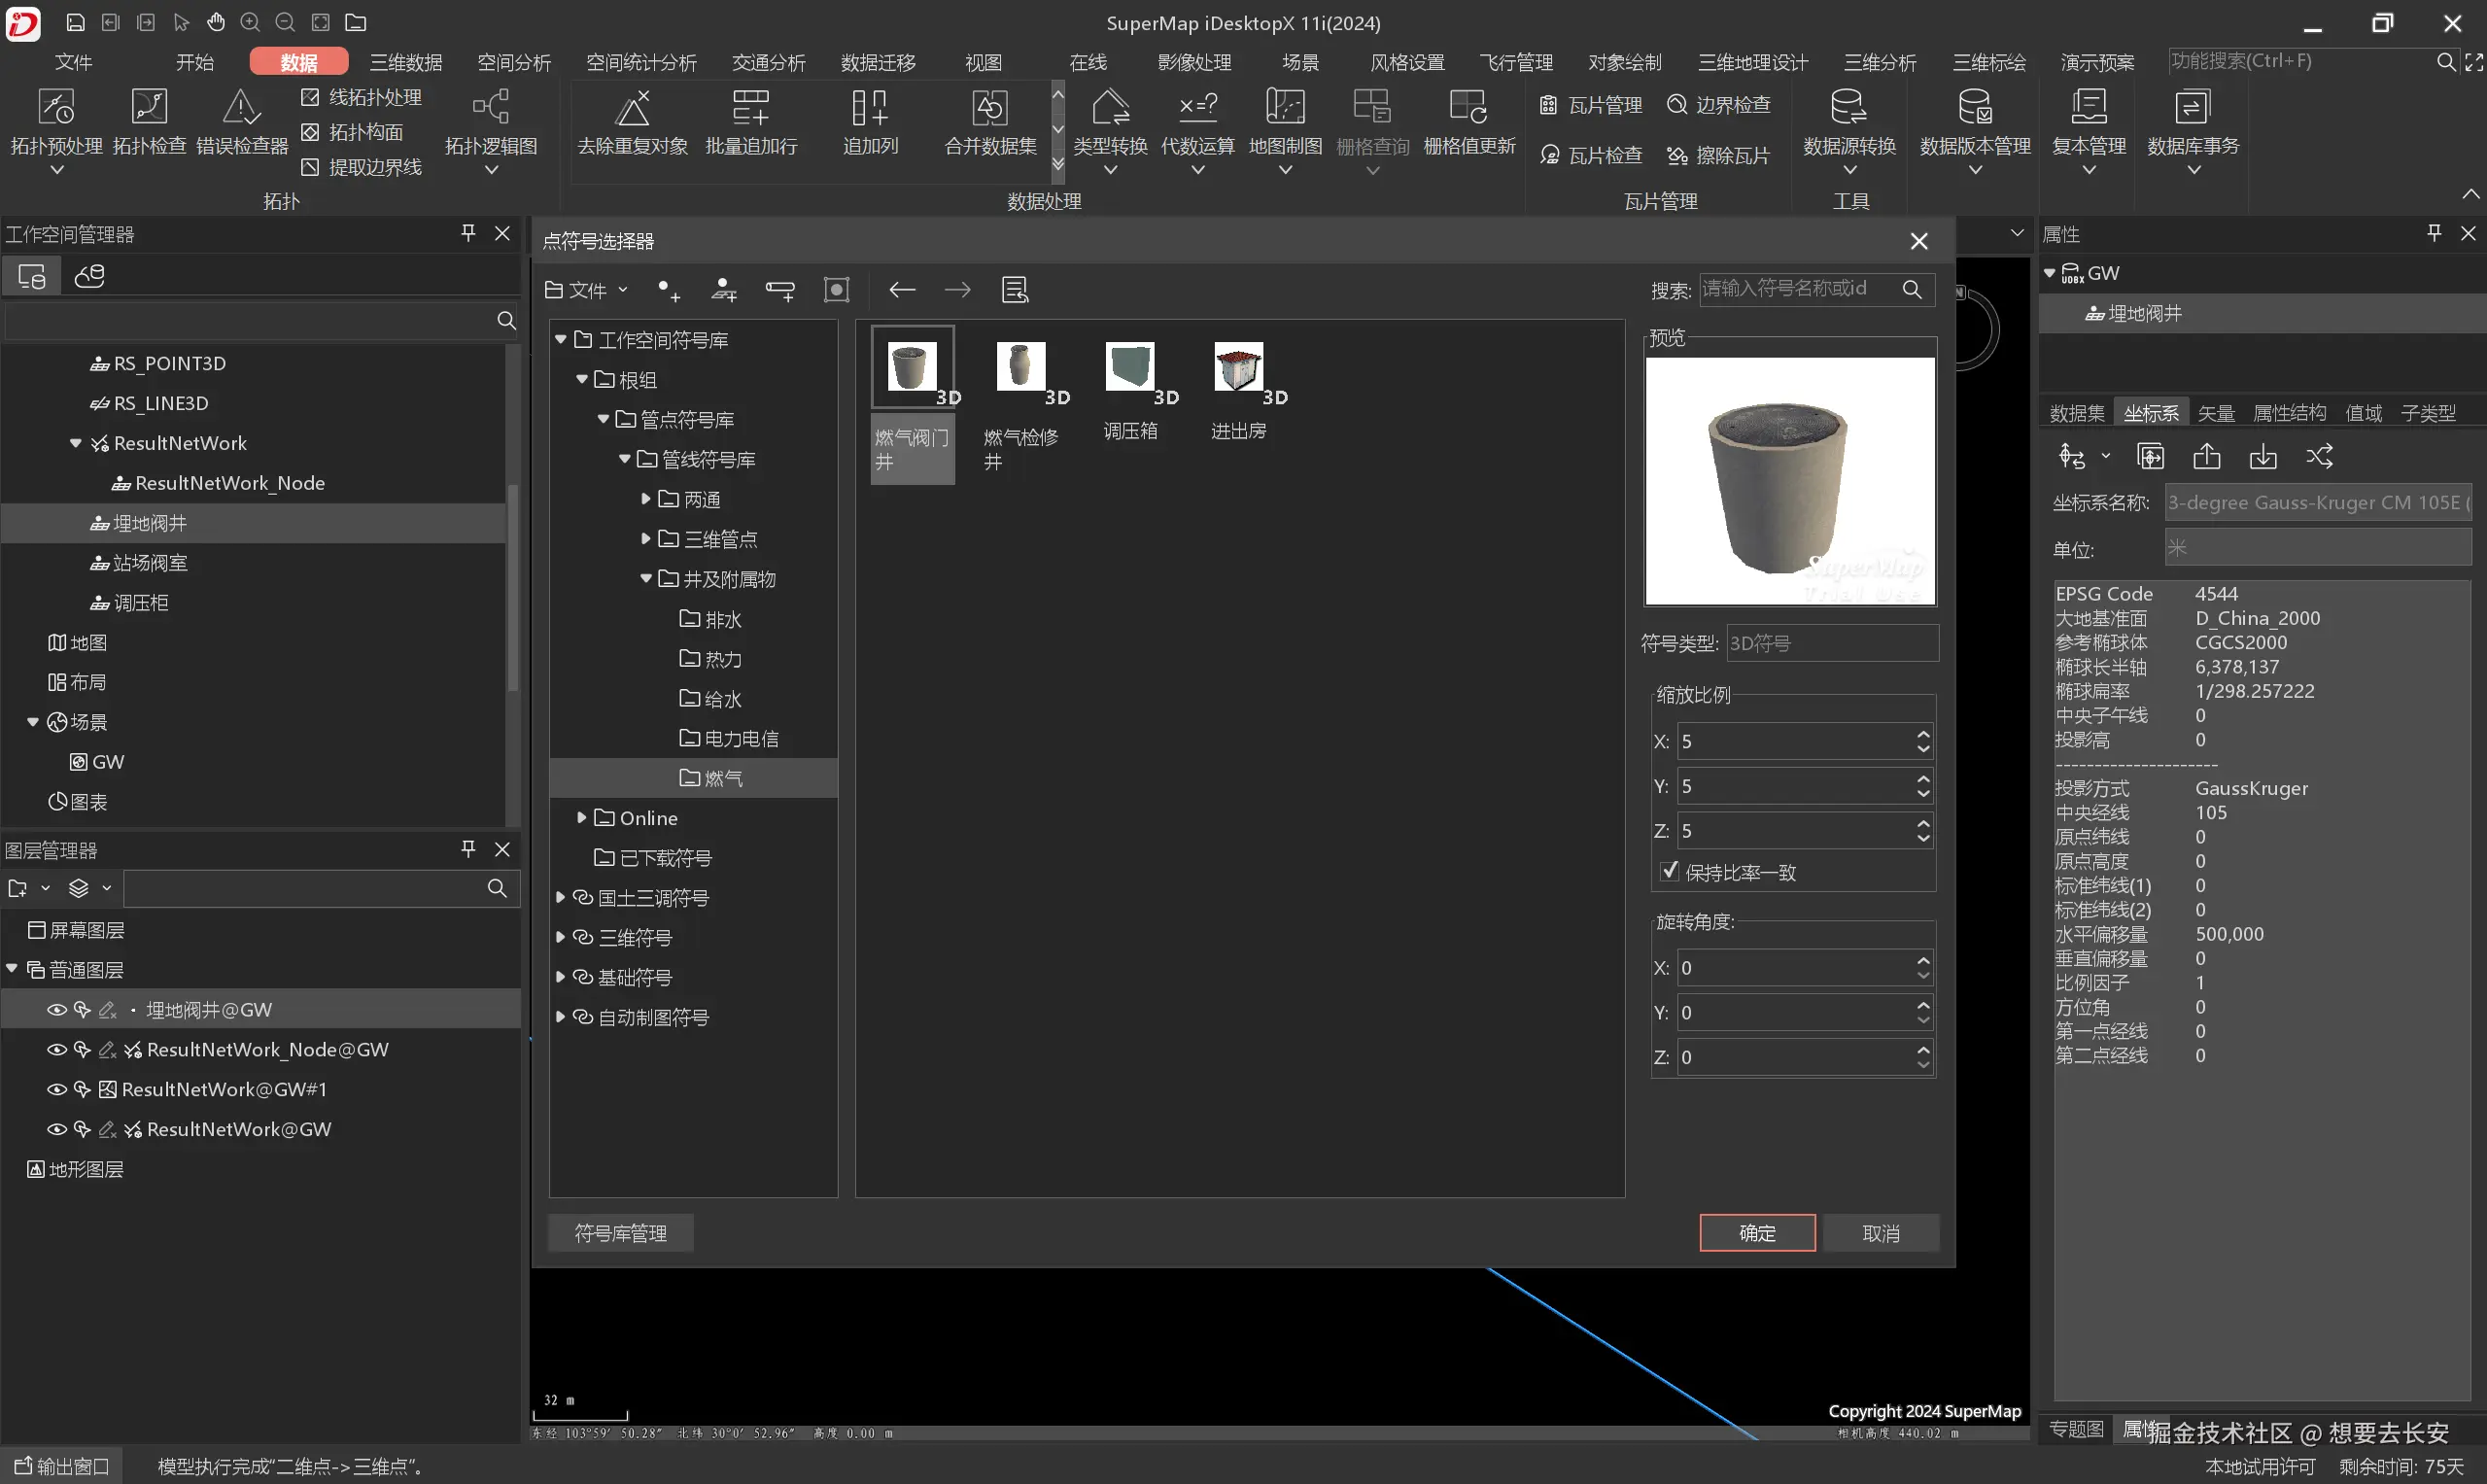Open 符号库管理

[620, 1233]
